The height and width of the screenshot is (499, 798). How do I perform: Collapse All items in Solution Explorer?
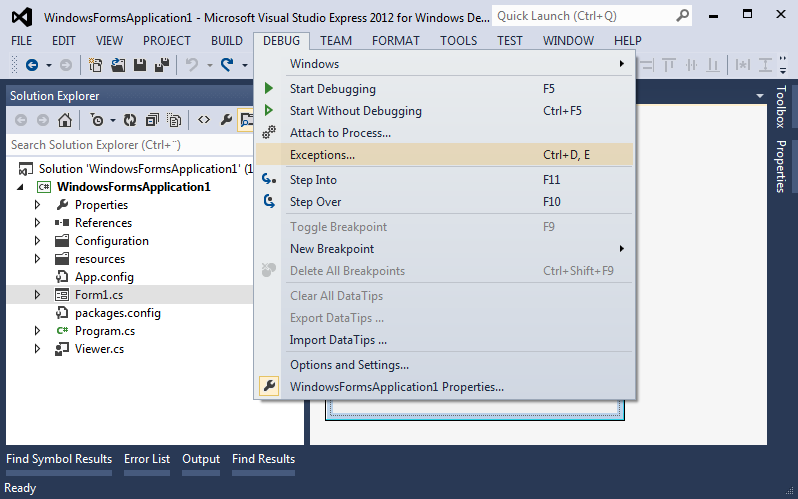[x=152, y=120]
